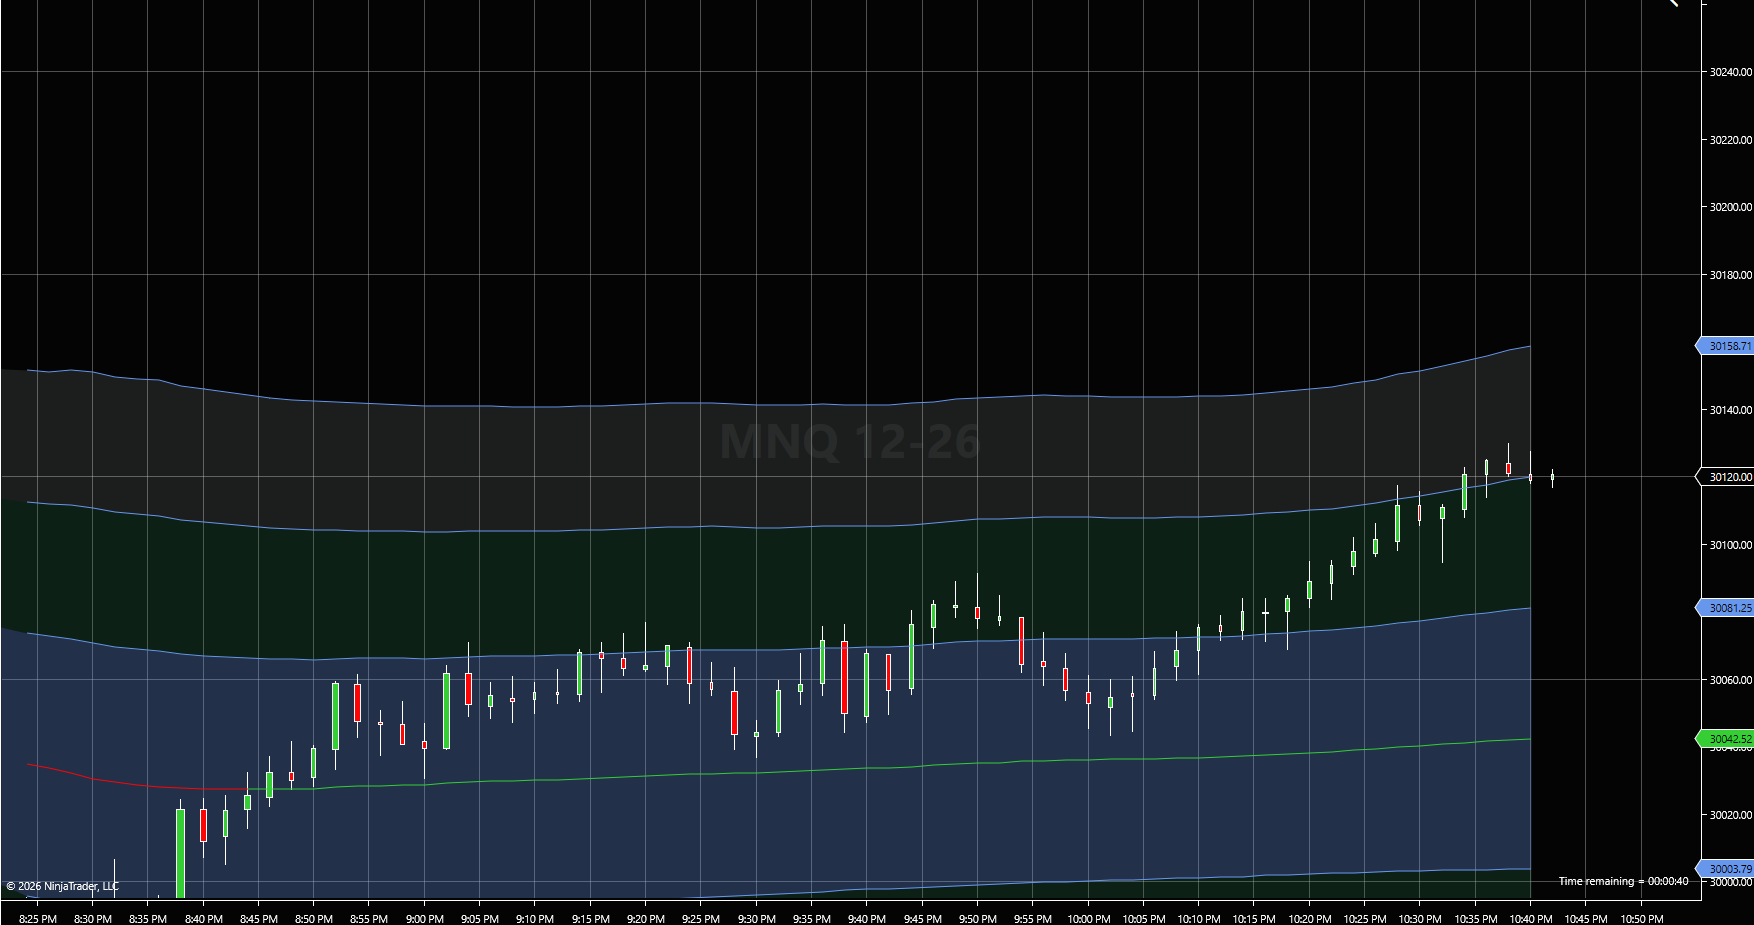Click the 30020.00 price axis label
1754x925 pixels.
pos(1730,815)
